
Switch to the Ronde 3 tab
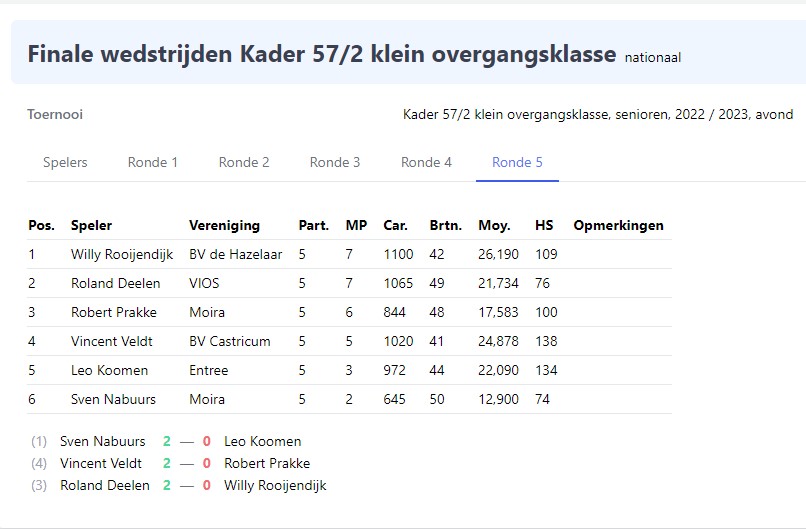tap(335, 162)
